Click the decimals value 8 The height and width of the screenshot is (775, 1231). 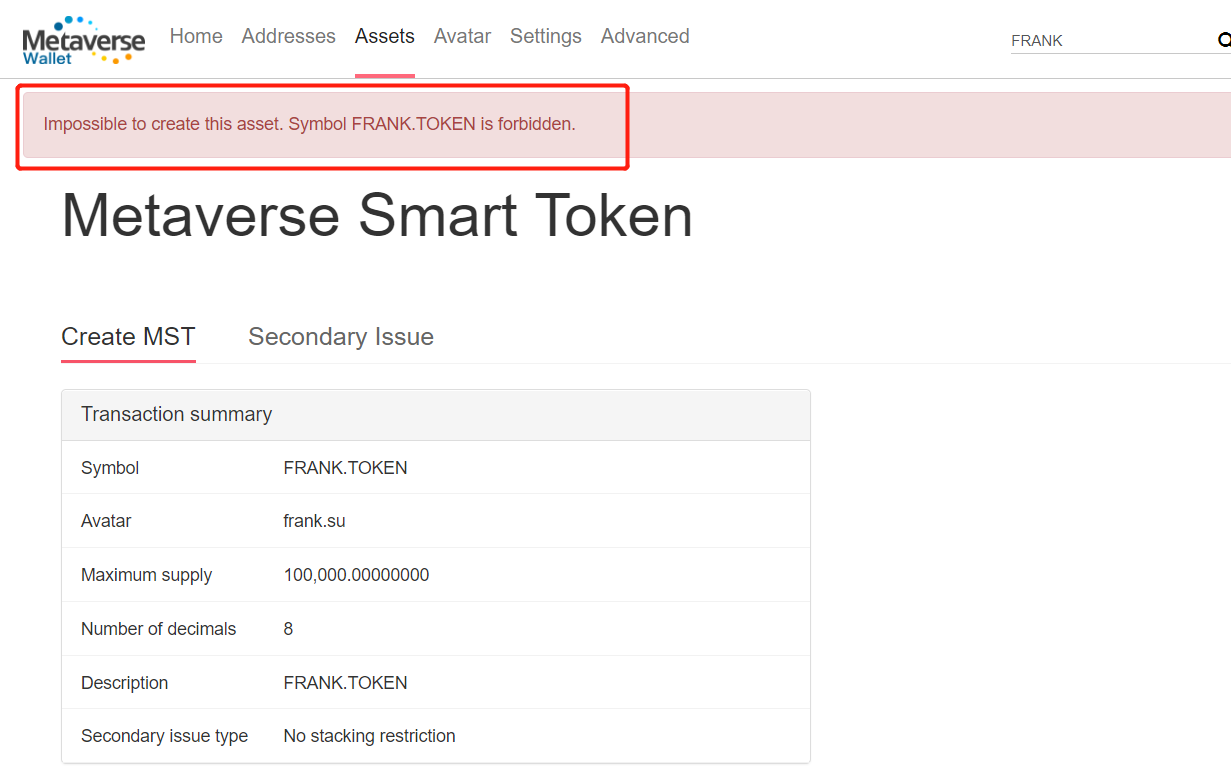coord(289,629)
